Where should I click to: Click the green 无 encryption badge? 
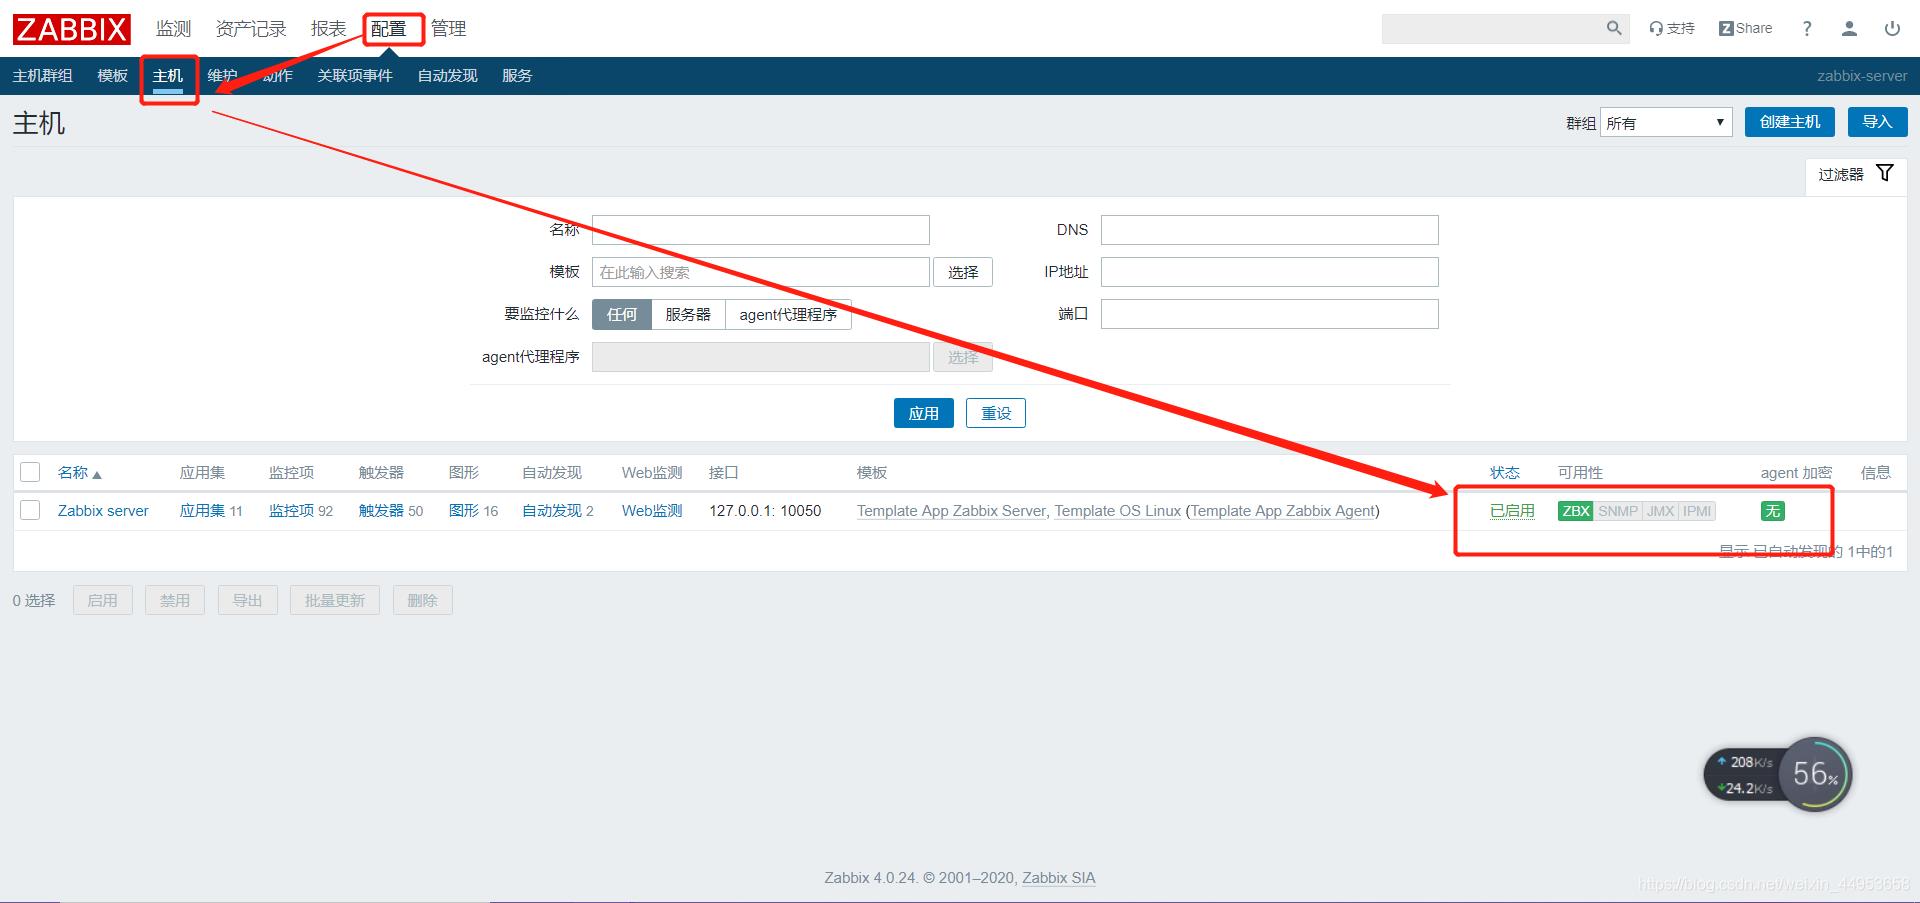click(1773, 511)
